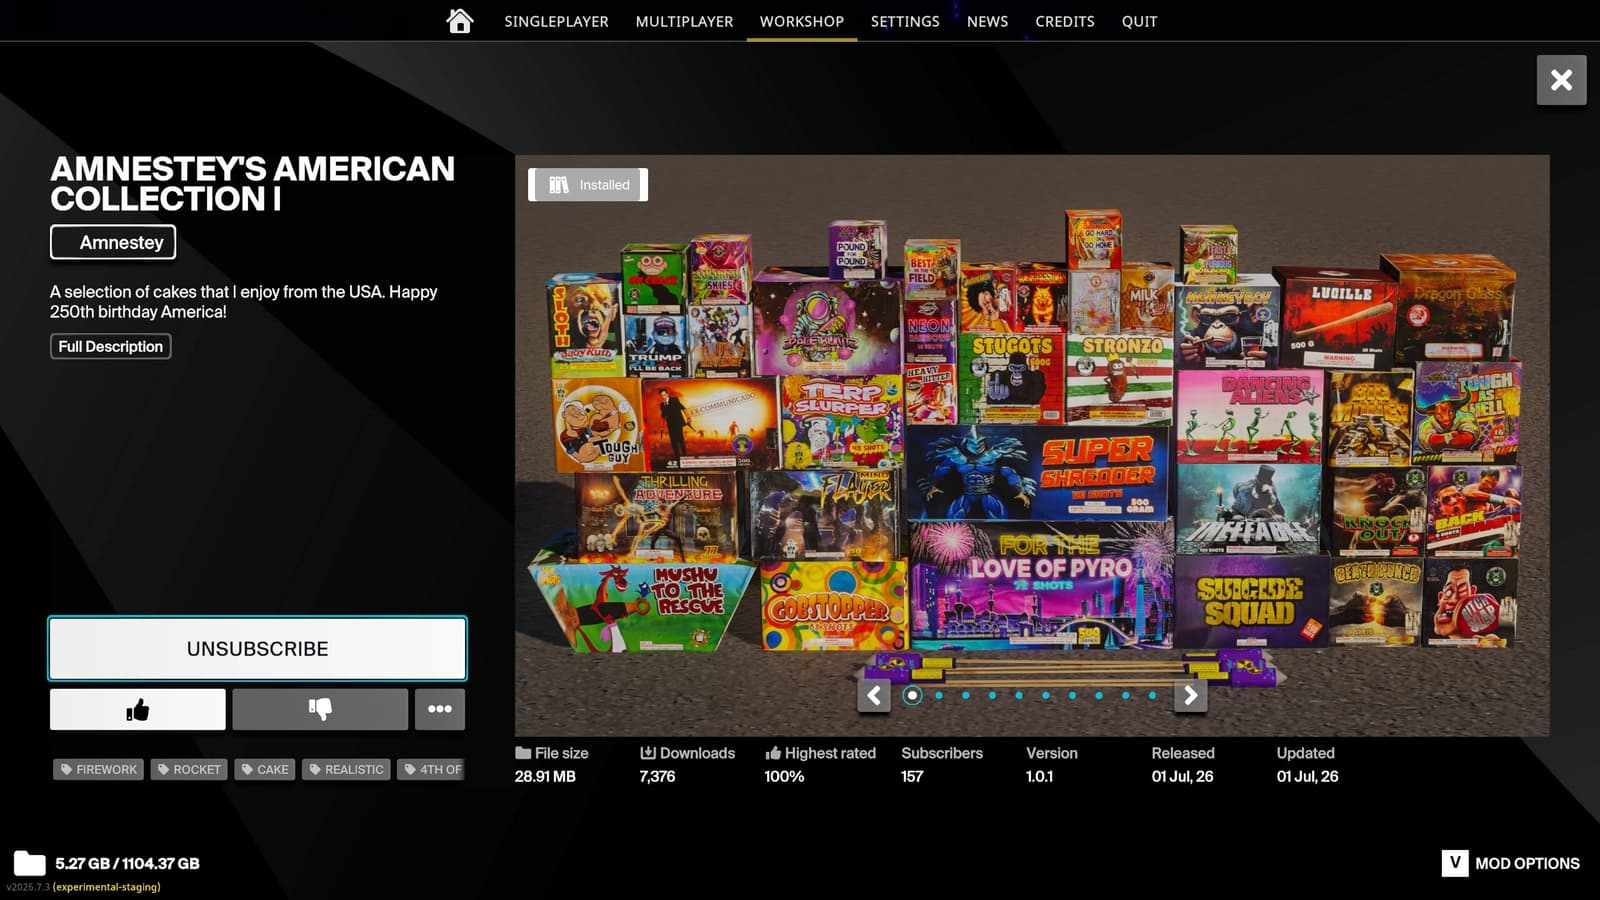The image size is (1600, 900).
Task: Jump to the third carousel dot
Action: [x=966, y=695]
